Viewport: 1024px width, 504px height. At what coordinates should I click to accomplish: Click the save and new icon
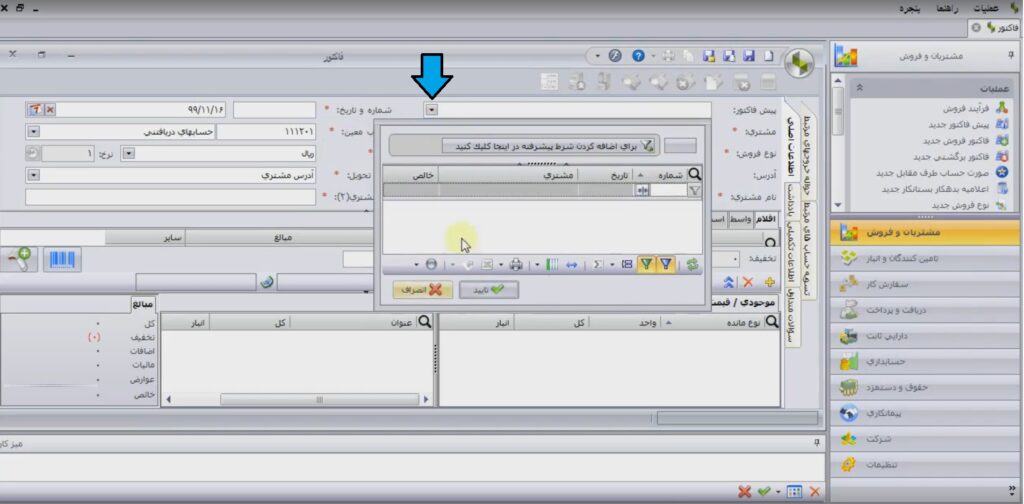pyautogui.click(x=729, y=56)
